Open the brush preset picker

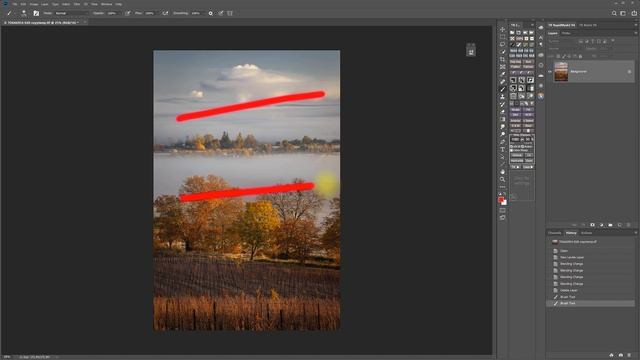click(x=24, y=13)
